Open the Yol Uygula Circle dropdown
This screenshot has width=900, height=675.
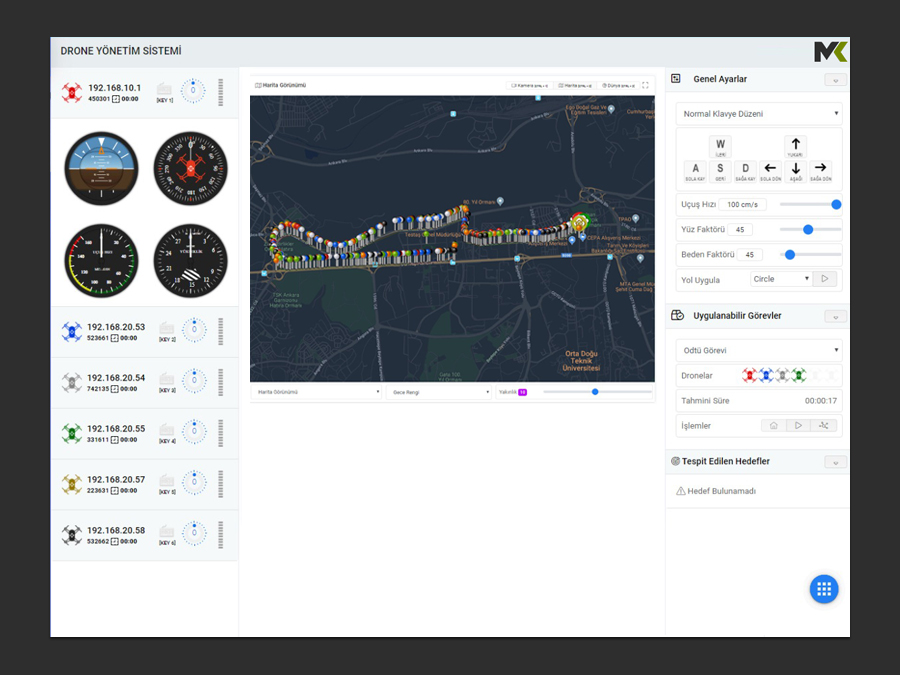[x=781, y=279]
